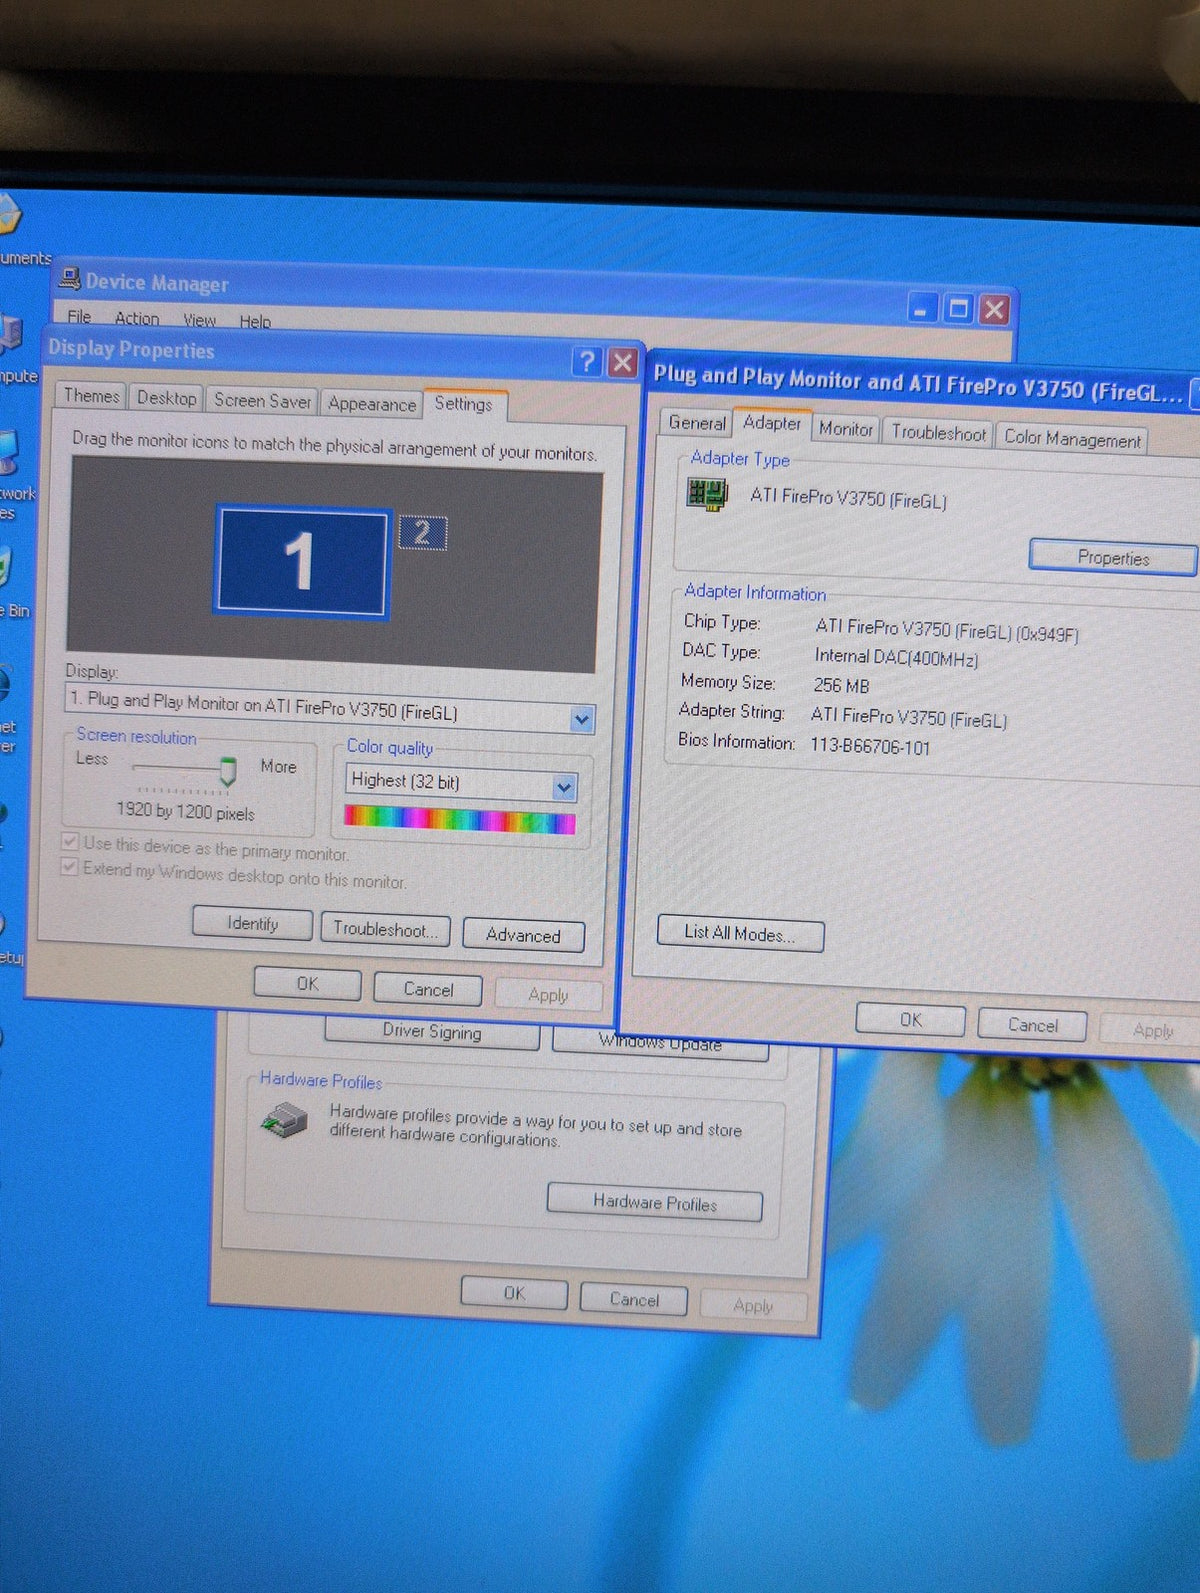Switch to the Themes tab
This screenshot has width=1200, height=1593.
91,396
